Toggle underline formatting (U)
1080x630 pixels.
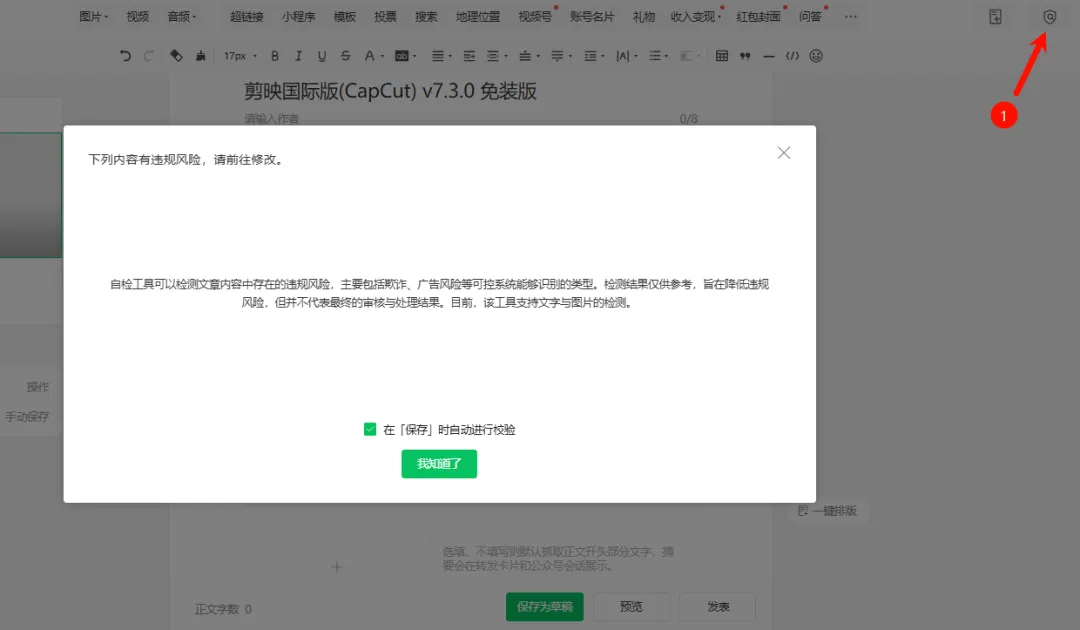coord(322,56)
